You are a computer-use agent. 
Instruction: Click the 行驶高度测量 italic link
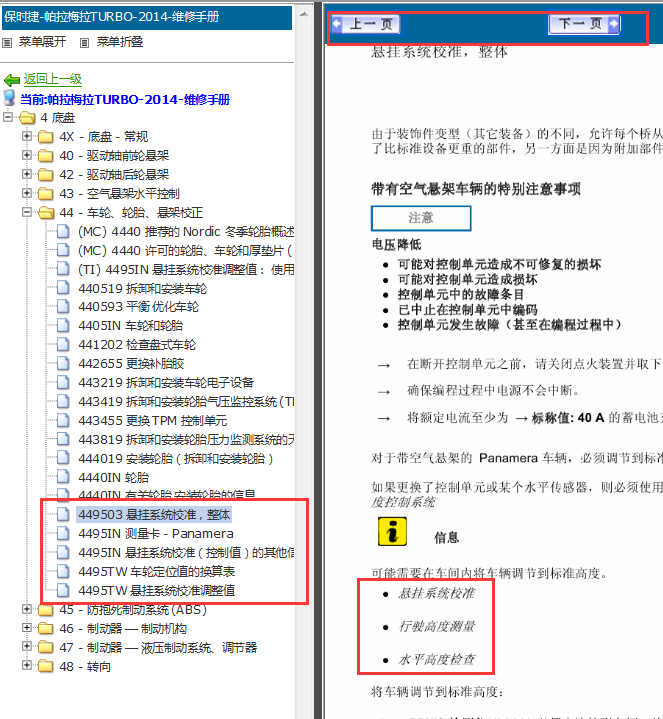click(x=436, y=626)
